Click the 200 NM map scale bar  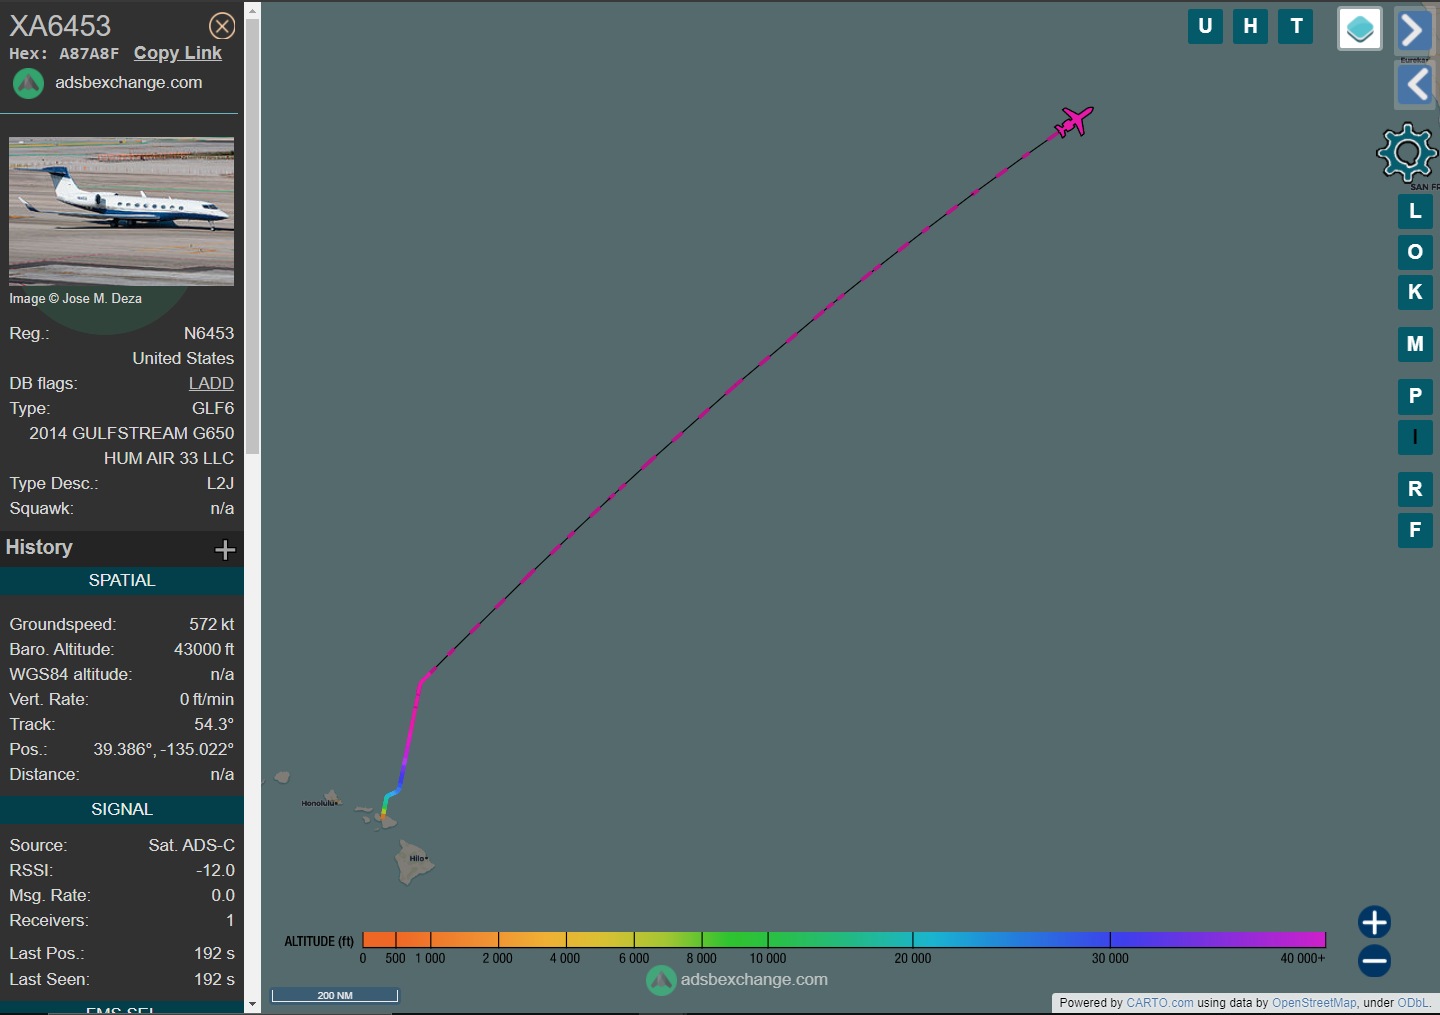point(335,995)
